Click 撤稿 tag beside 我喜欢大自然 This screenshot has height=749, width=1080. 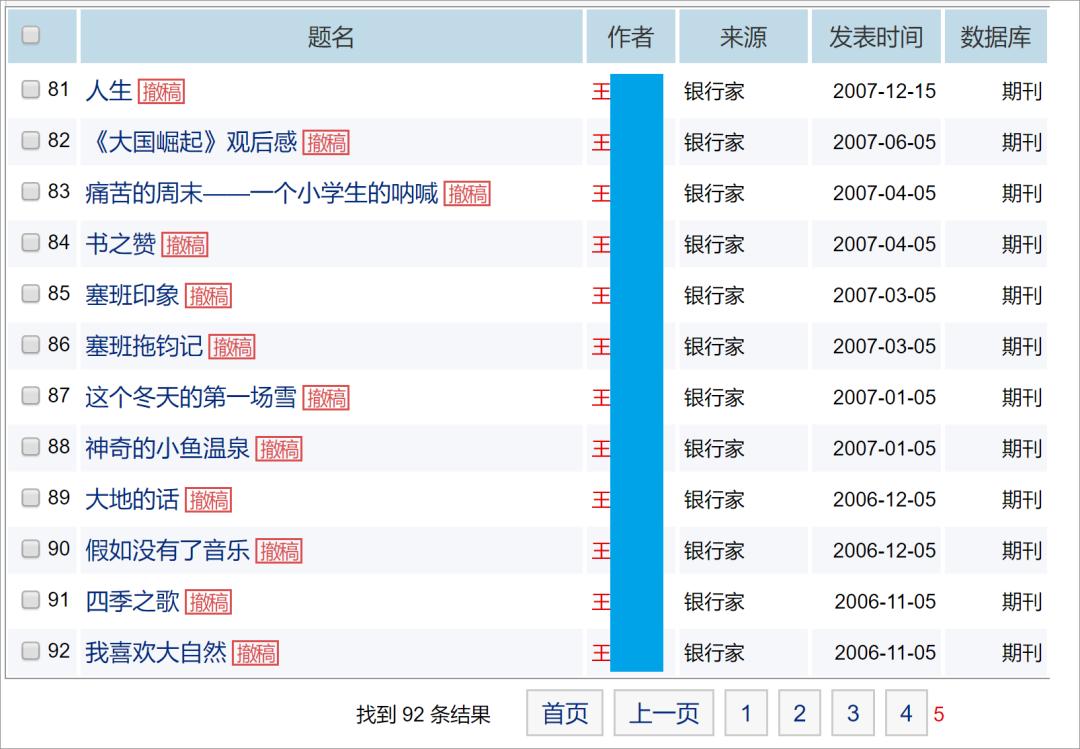tap(256, 653)
